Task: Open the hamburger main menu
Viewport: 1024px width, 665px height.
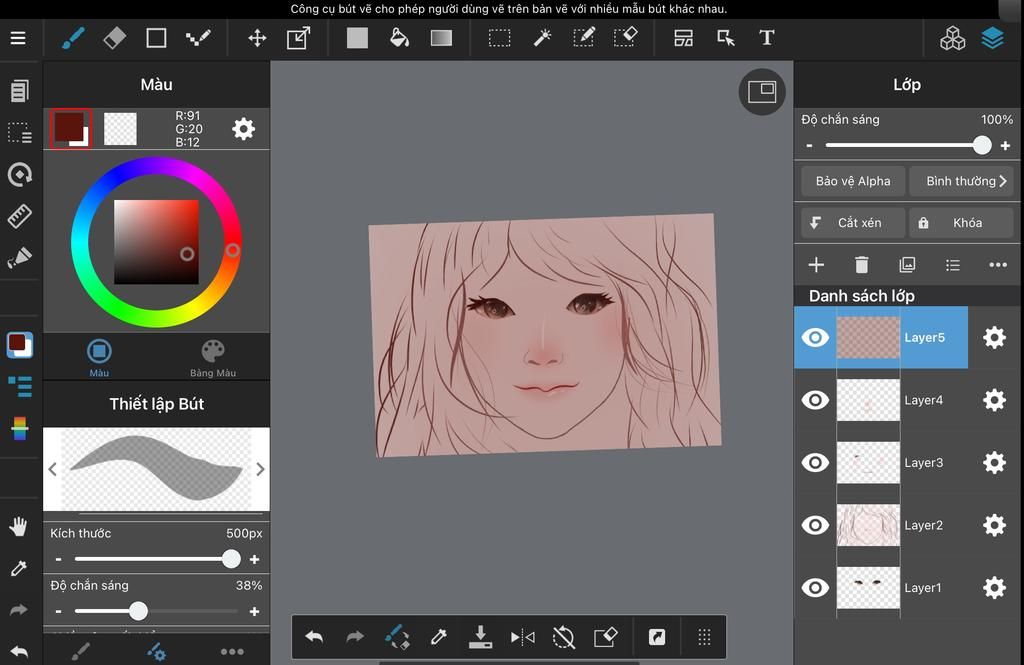Action: tap(18, 38)
